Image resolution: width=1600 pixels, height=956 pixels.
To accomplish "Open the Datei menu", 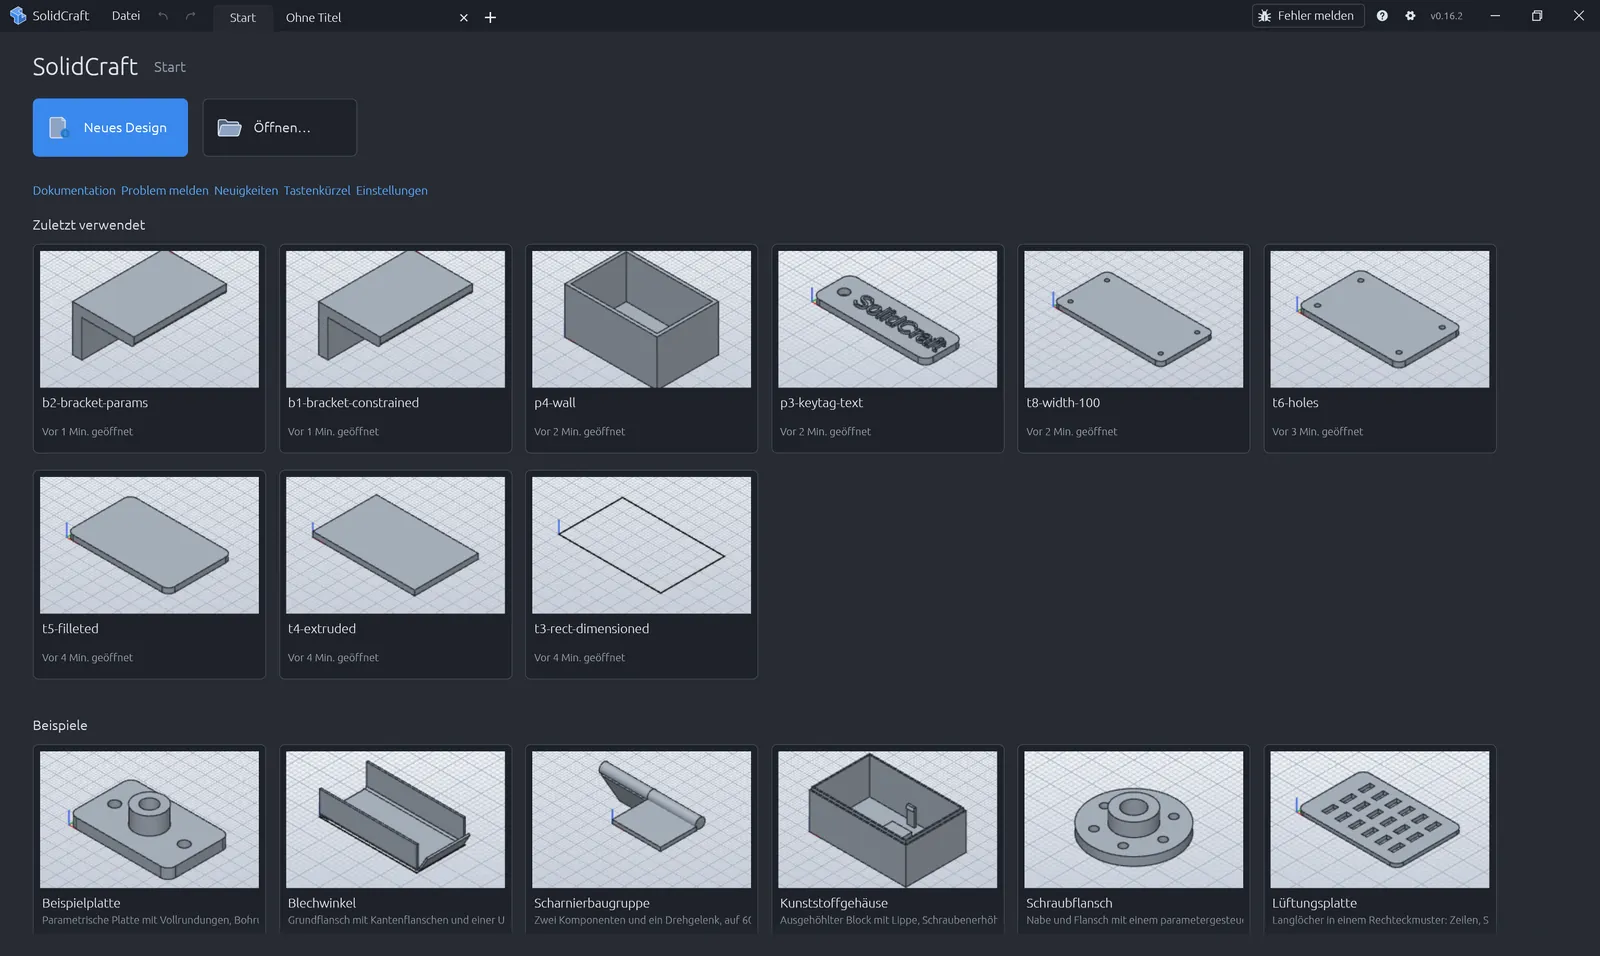I will [126, 16].
